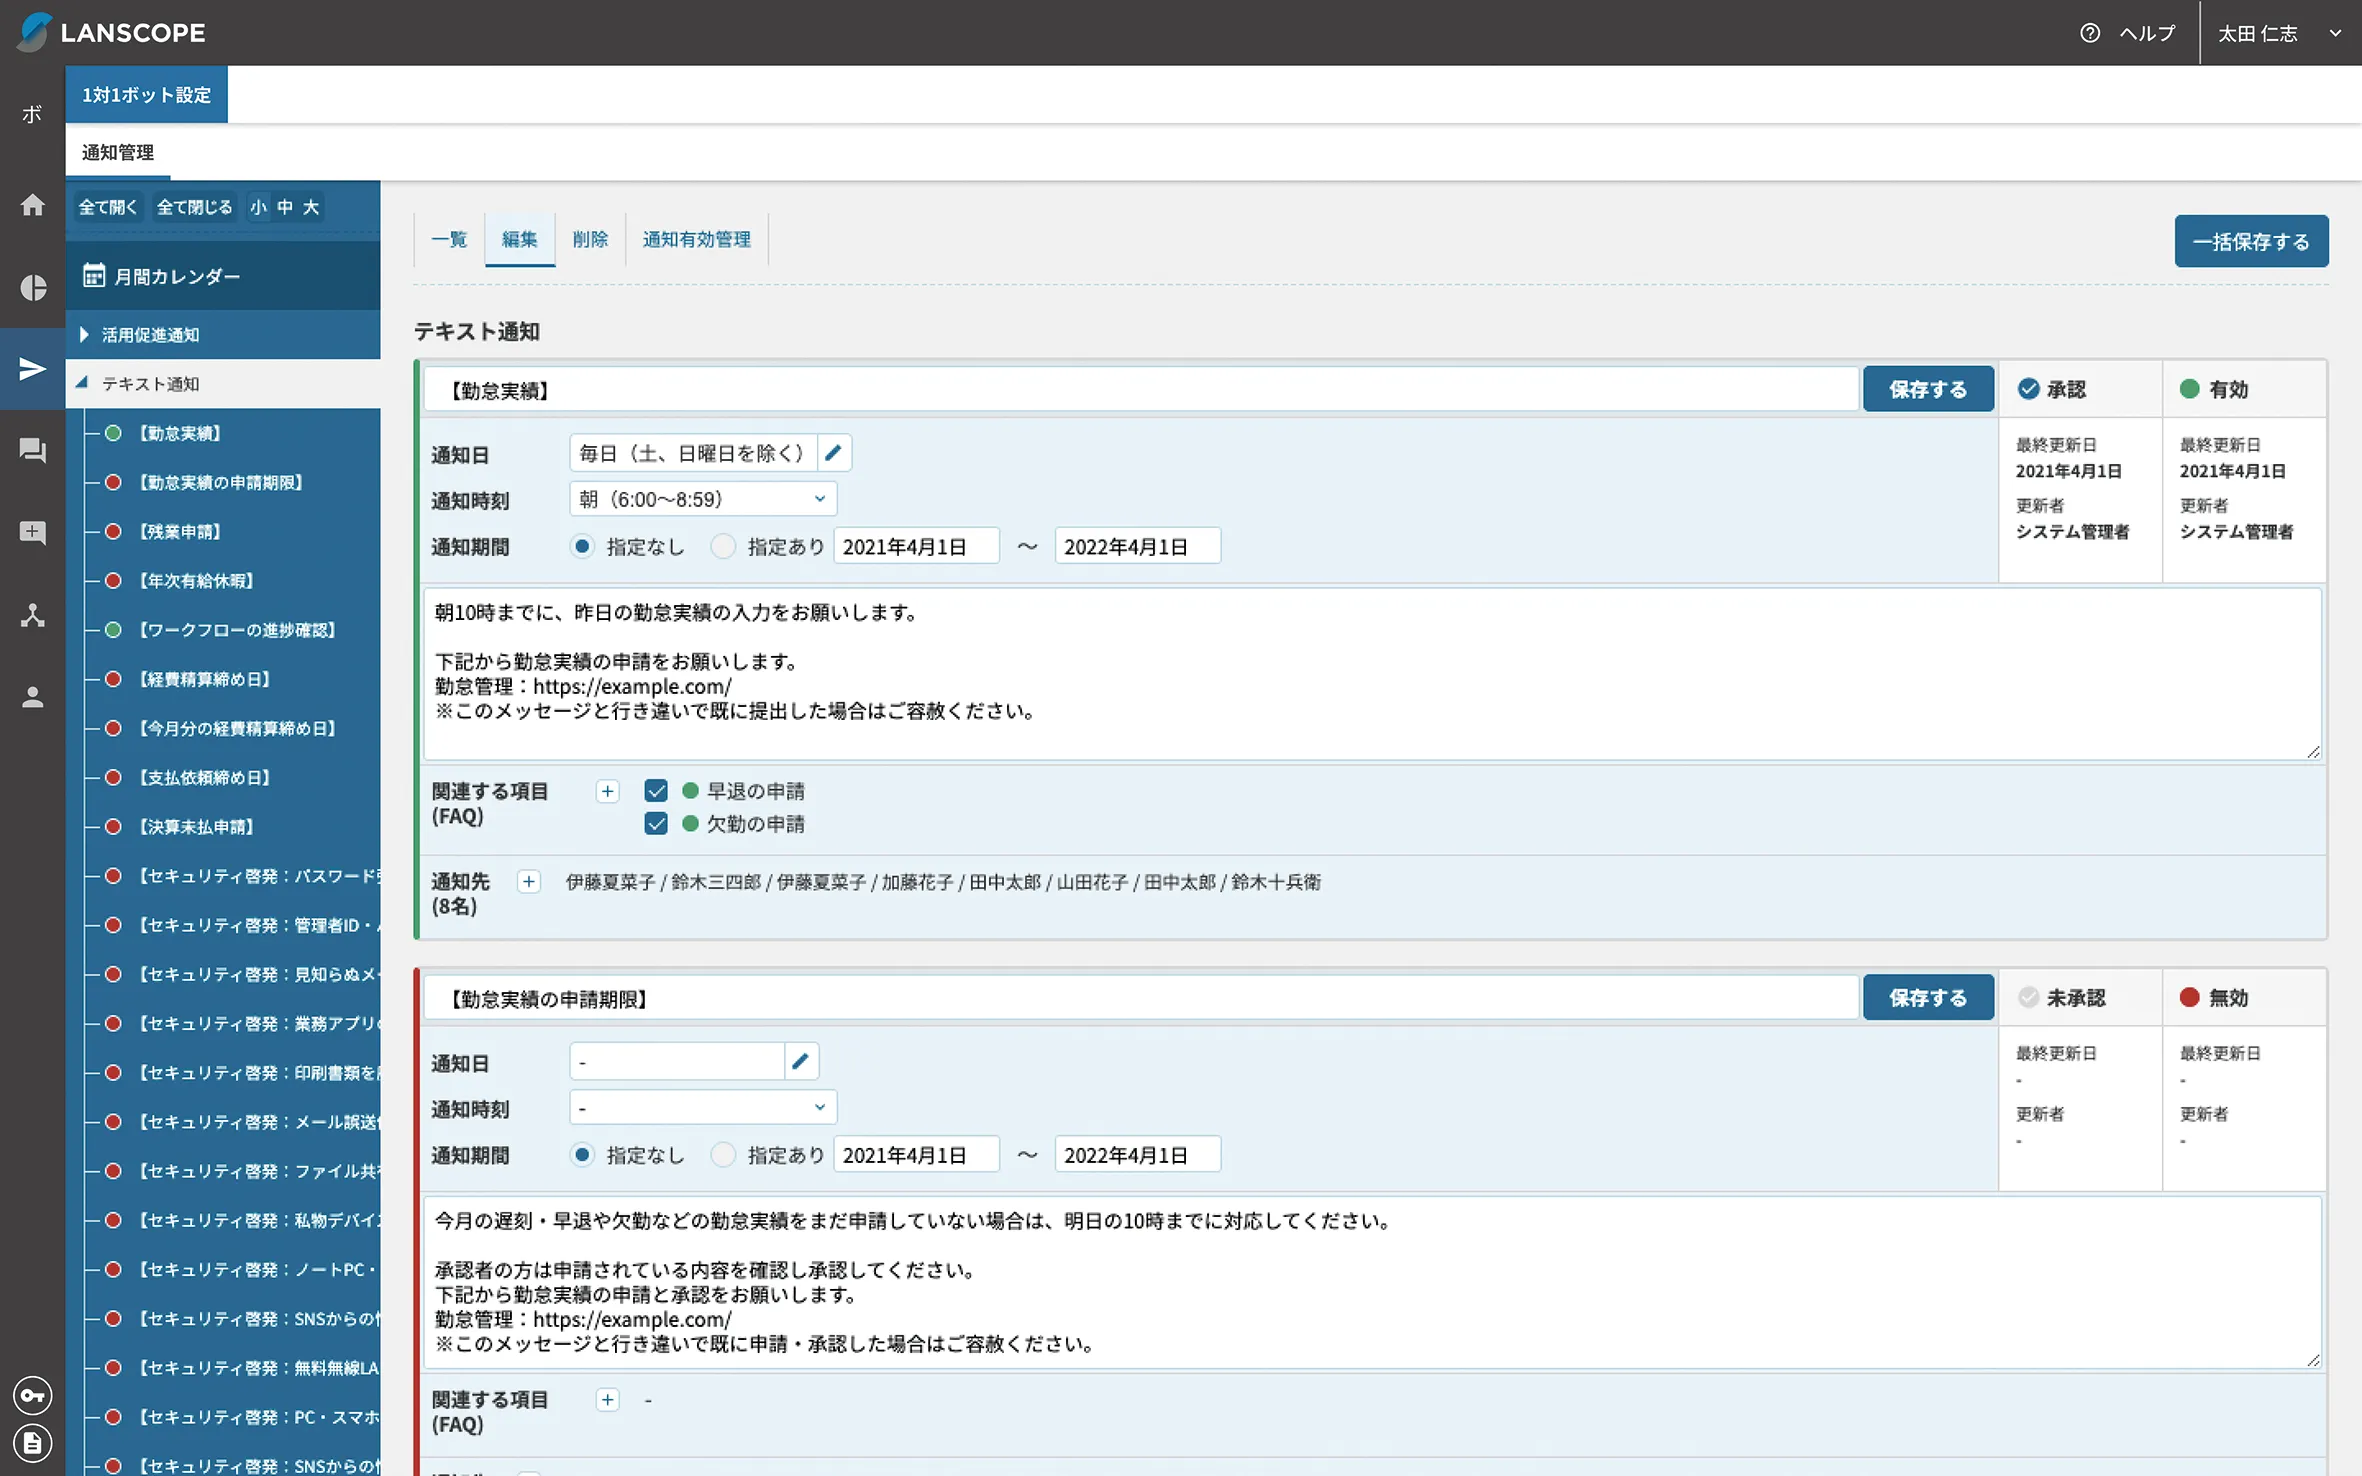Toggle 早退の申請 checkbox in 関連する項目
This screenshot has height=1476, width=2362.
(x=653, y=789)
